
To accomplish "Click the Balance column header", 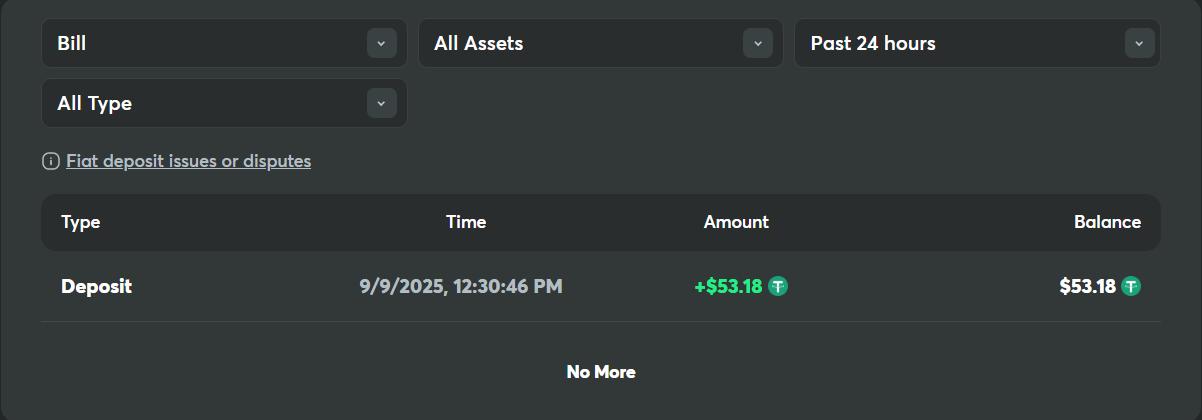I will pyautogui.click(x=1107, y=222).
